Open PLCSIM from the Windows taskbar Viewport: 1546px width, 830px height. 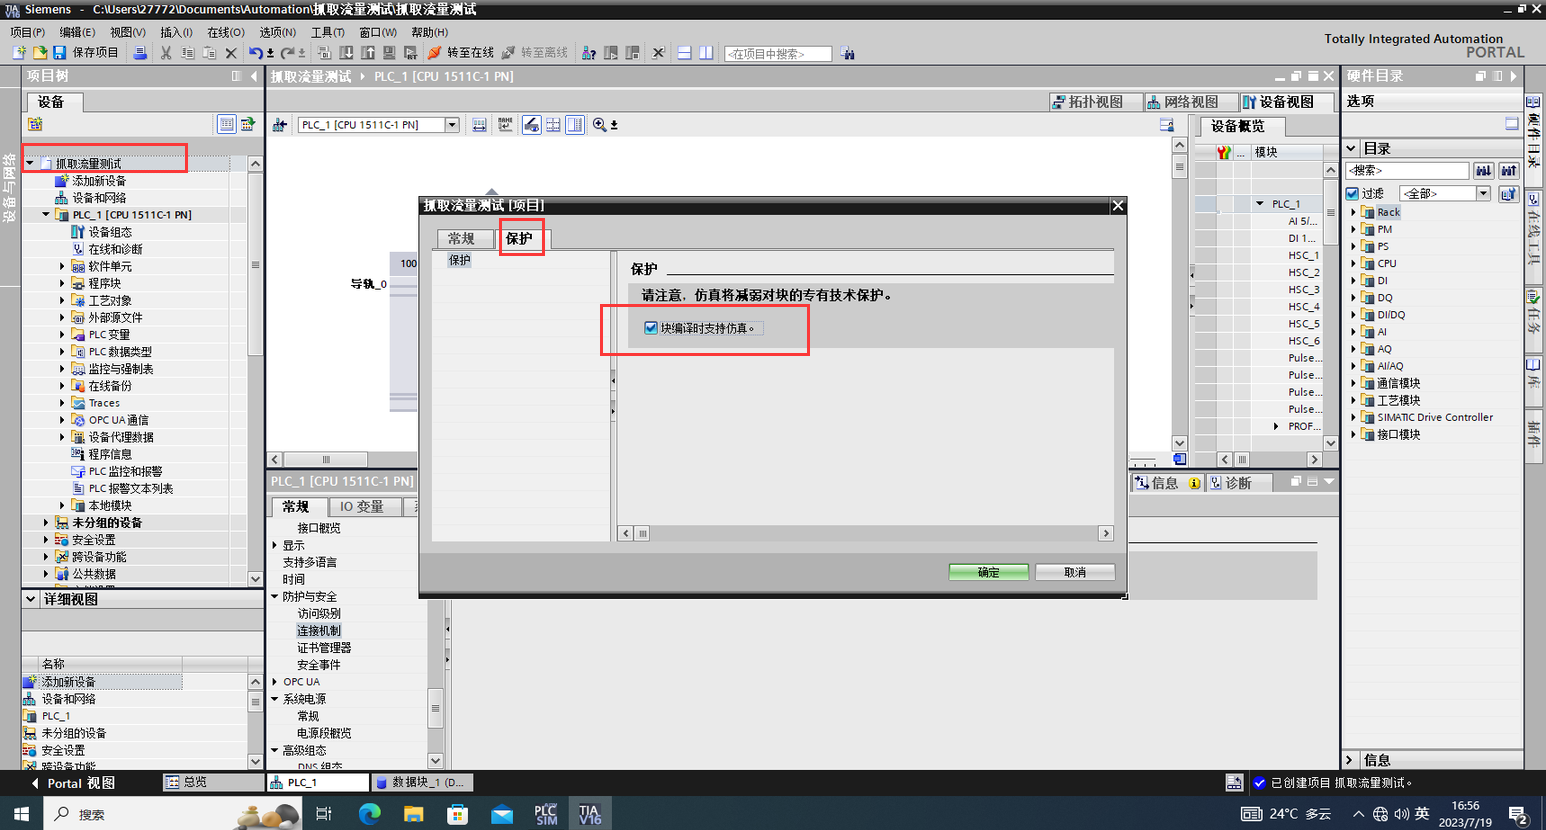[x=546, y=813]
